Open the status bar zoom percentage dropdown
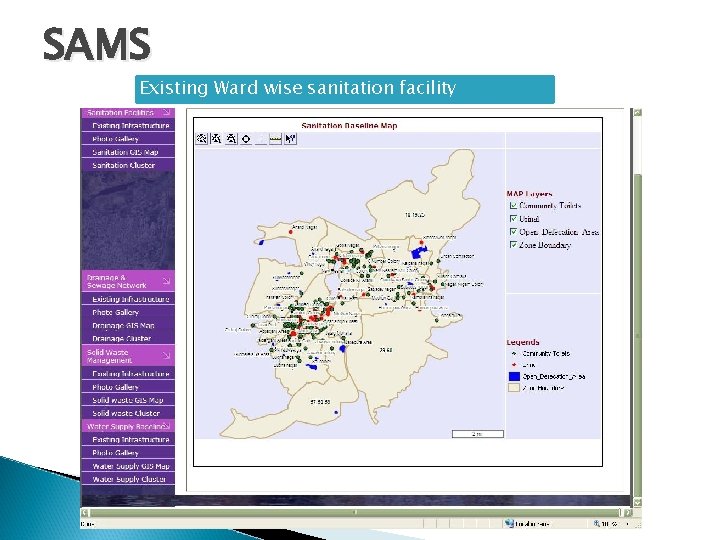This screenshot has height=540, width=720. 627,524
